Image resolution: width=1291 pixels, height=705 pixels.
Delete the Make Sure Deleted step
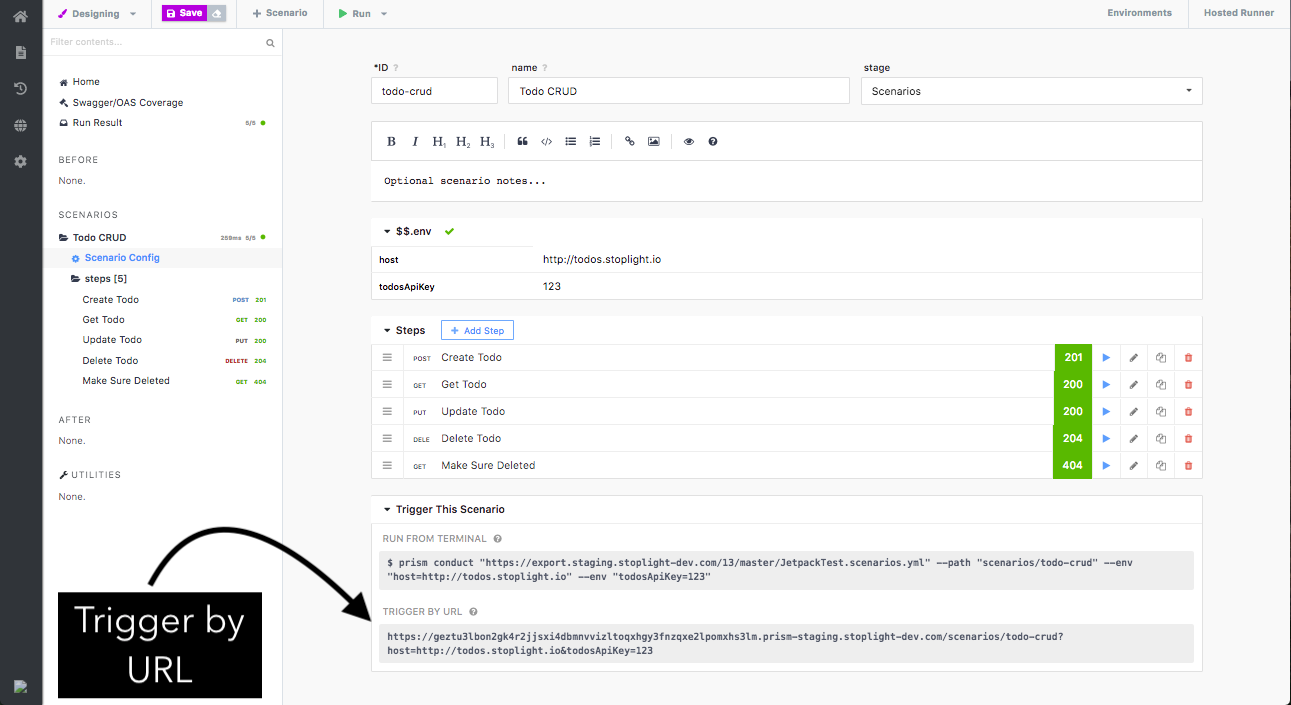tap(1188, 465)
